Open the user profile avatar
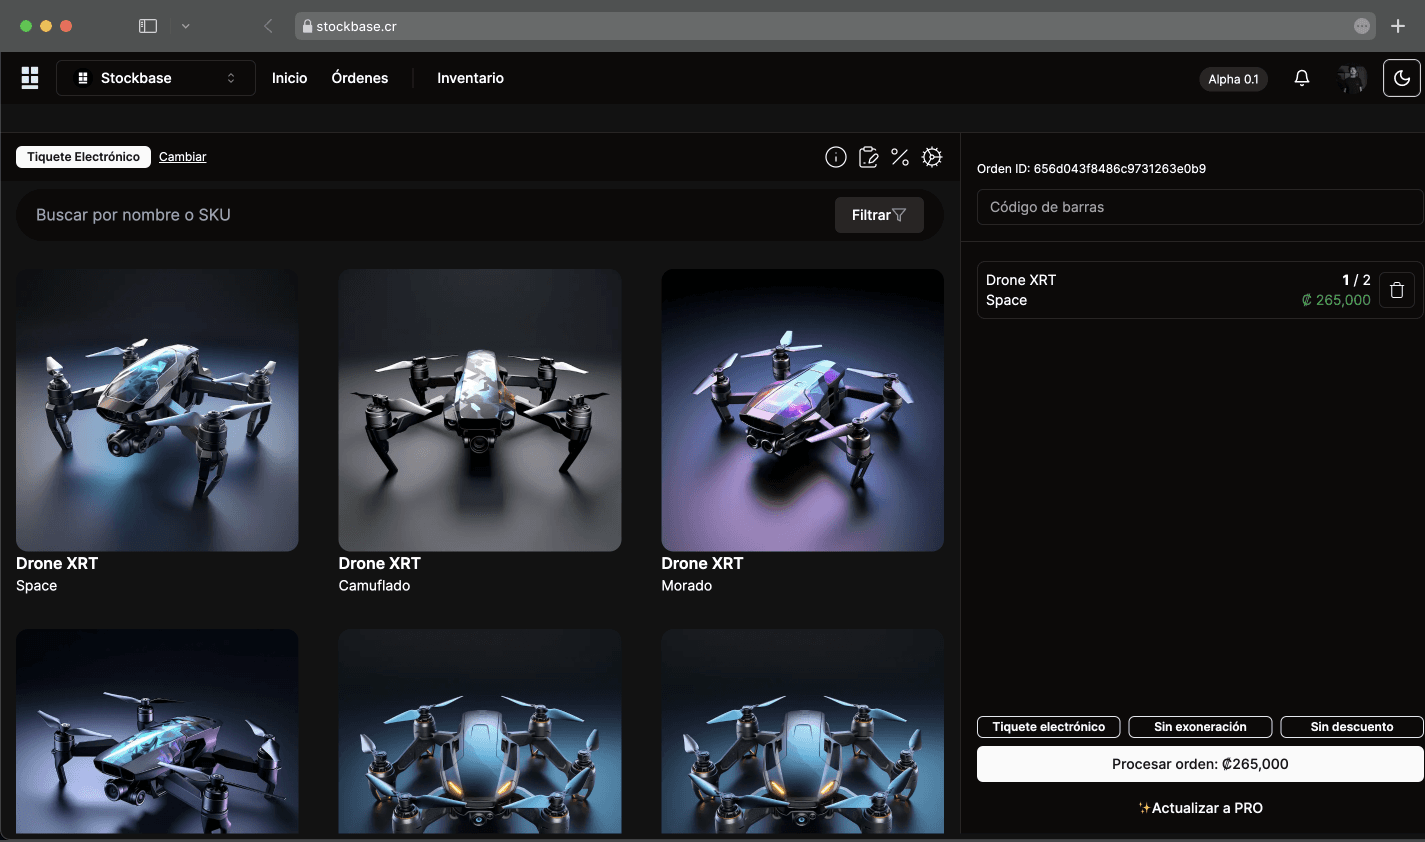Screen dimensions: 1425x842 pyautogui.click(x=1352, y=78)
